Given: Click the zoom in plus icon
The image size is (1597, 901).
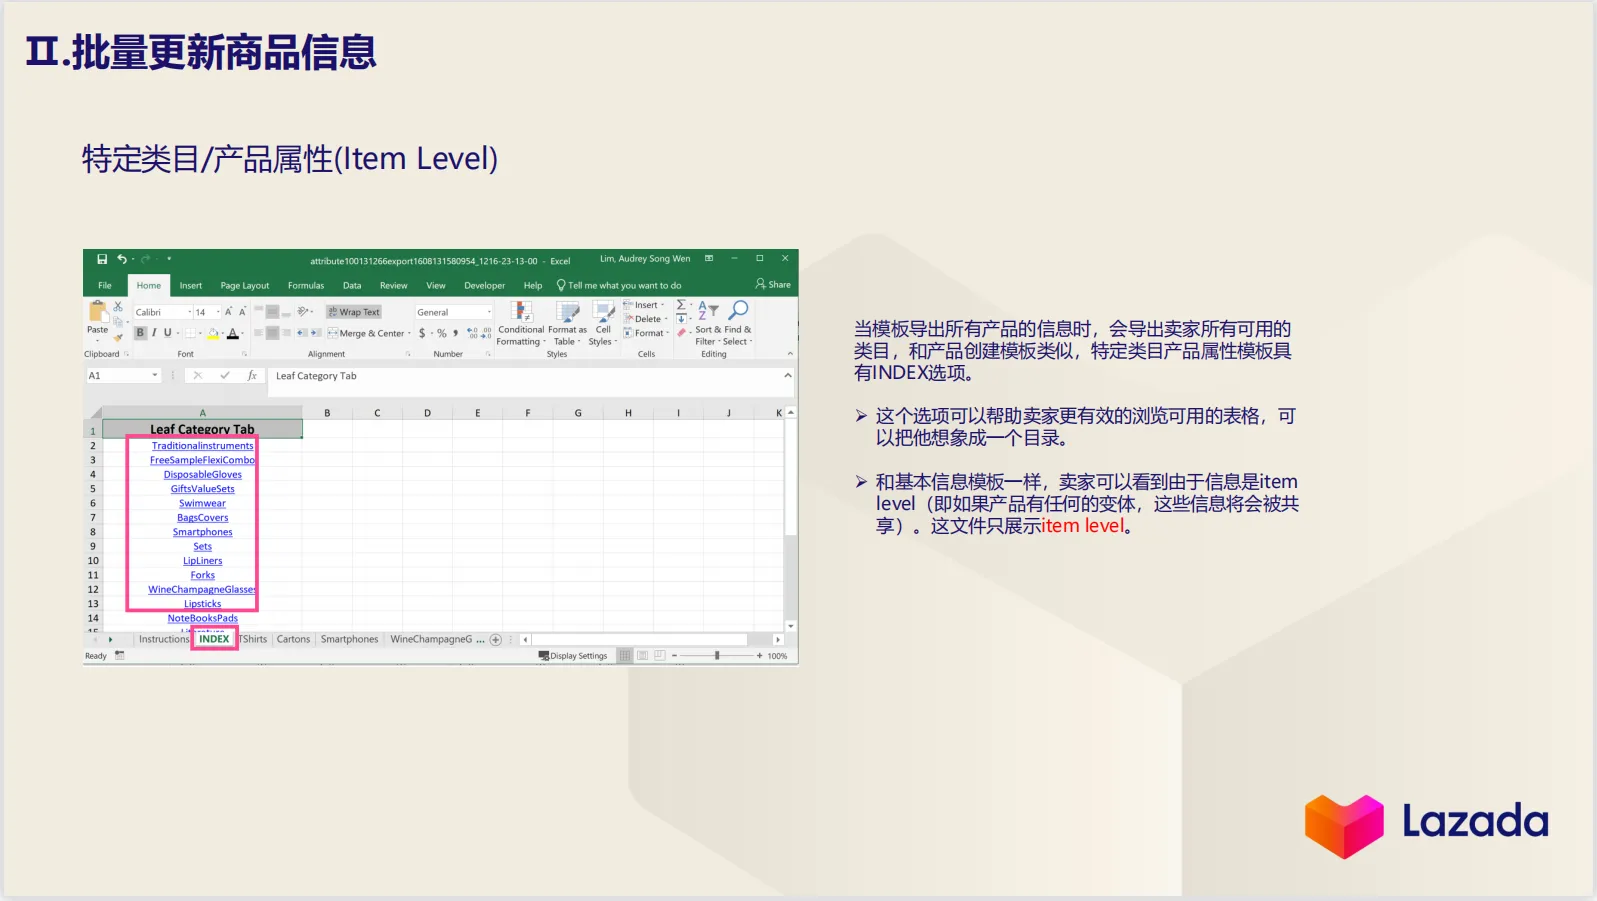Looking at the screenshot, I should coord(759,656).
